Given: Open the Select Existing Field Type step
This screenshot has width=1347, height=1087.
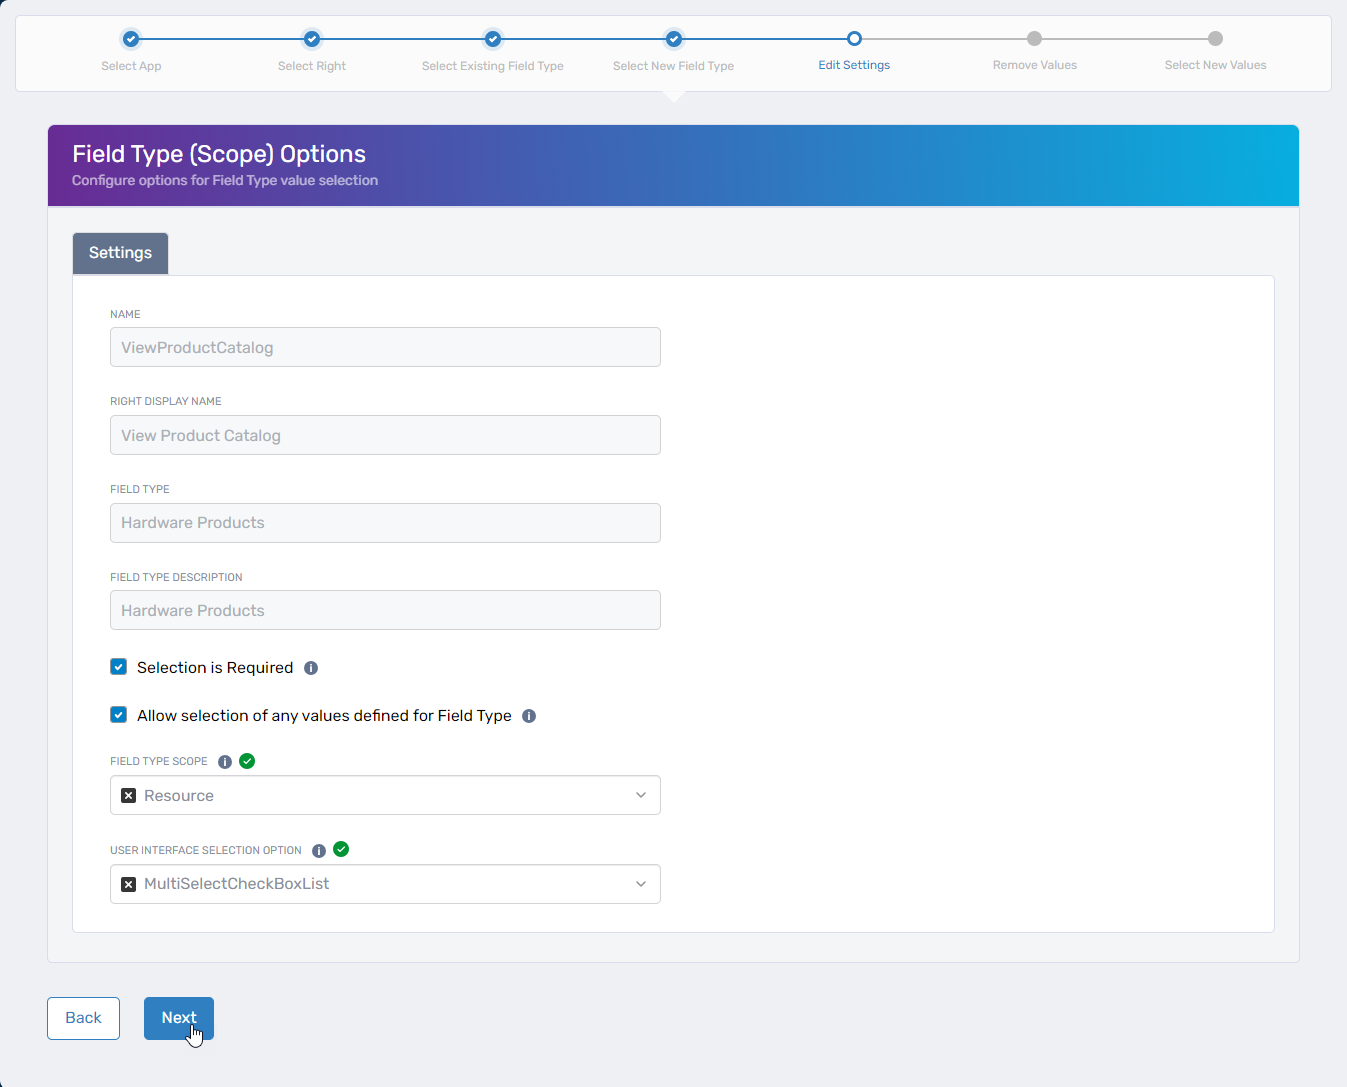Looking at the screenshot, I should [493, 40].
